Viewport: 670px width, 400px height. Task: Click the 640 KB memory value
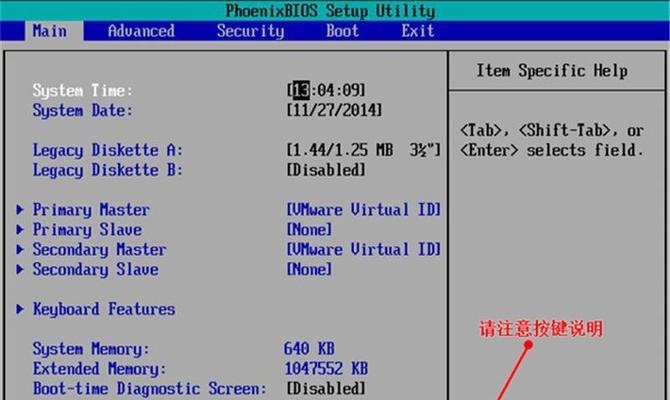click(309, 349)
